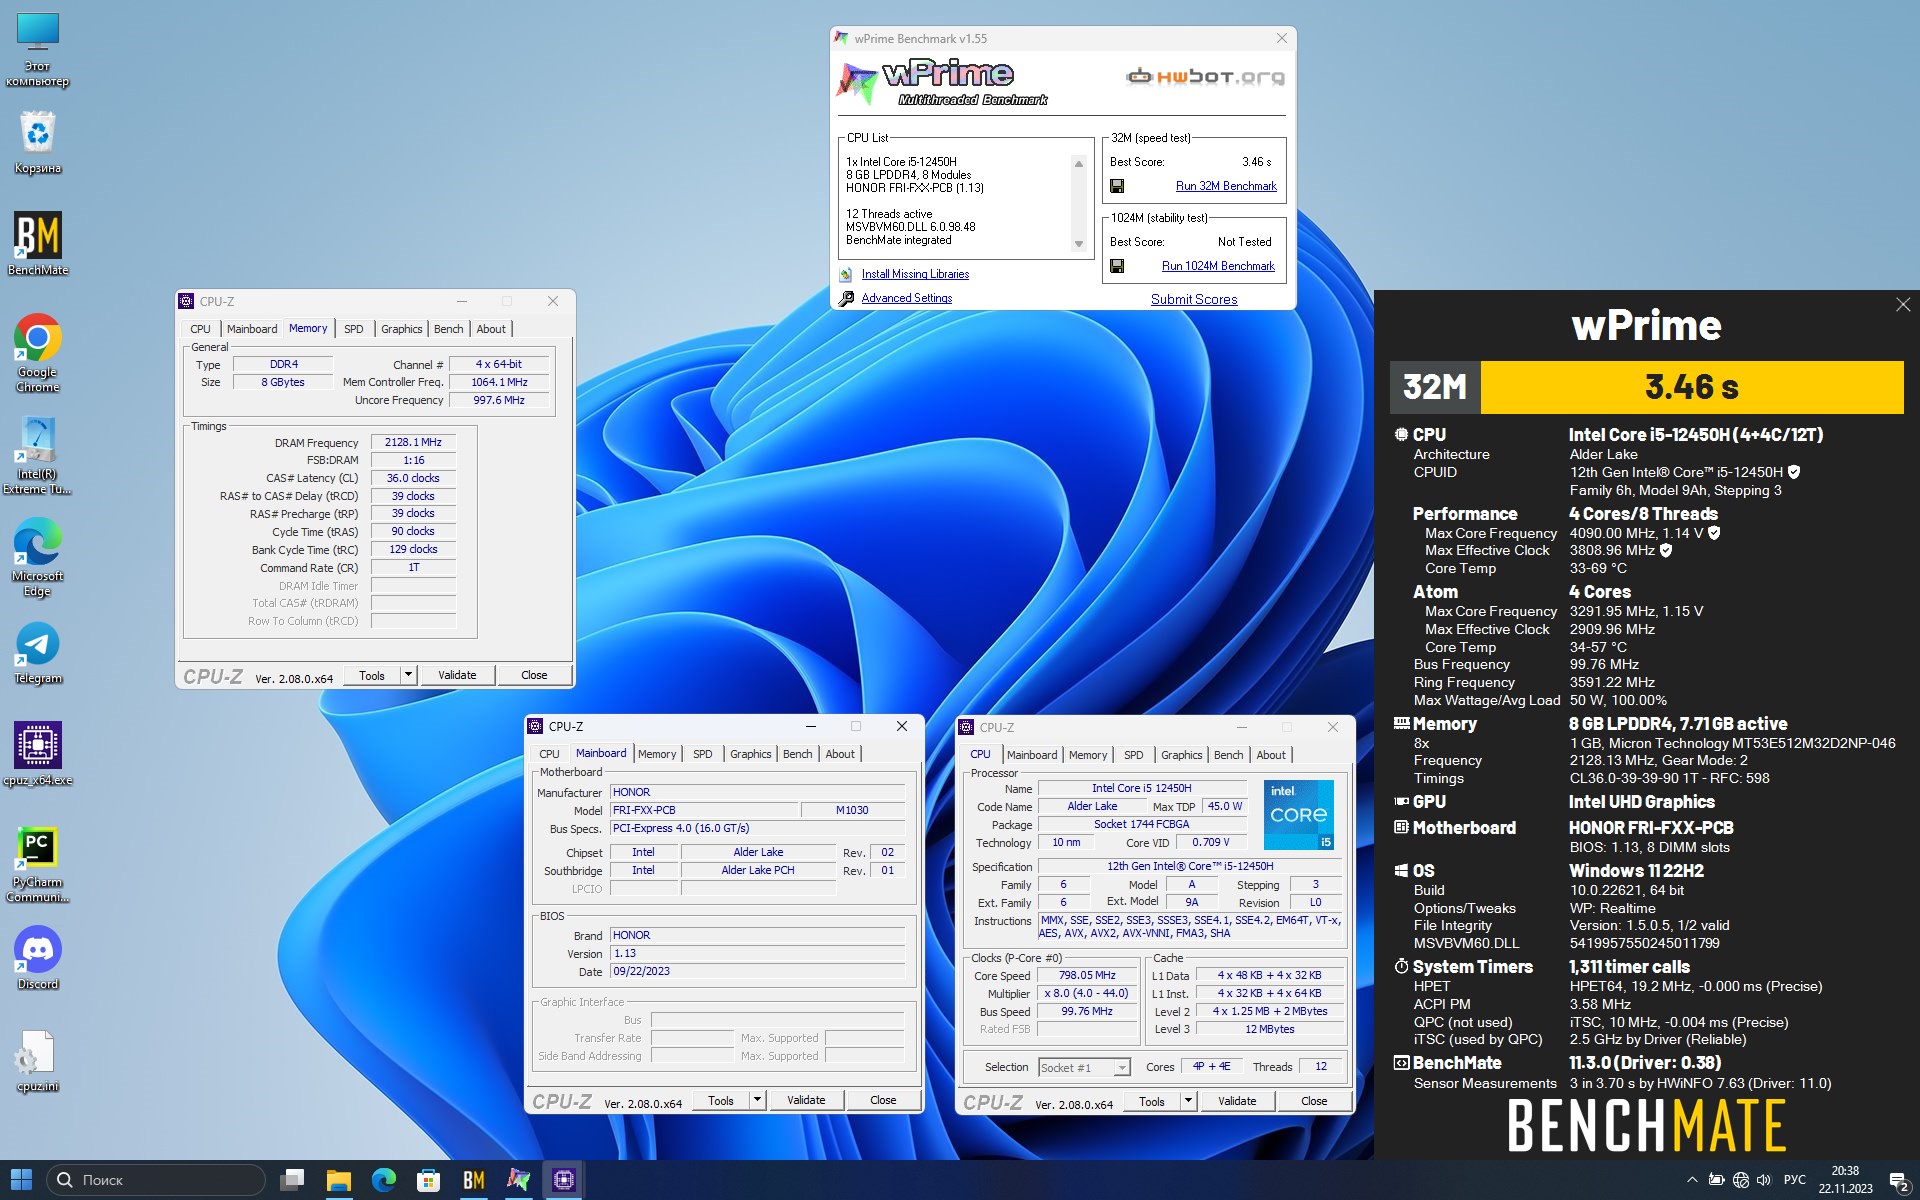Click the DRAM Frequency value 2128.1 MHz
This screenshot has height=1200, width=1920.
coord(413,442)
